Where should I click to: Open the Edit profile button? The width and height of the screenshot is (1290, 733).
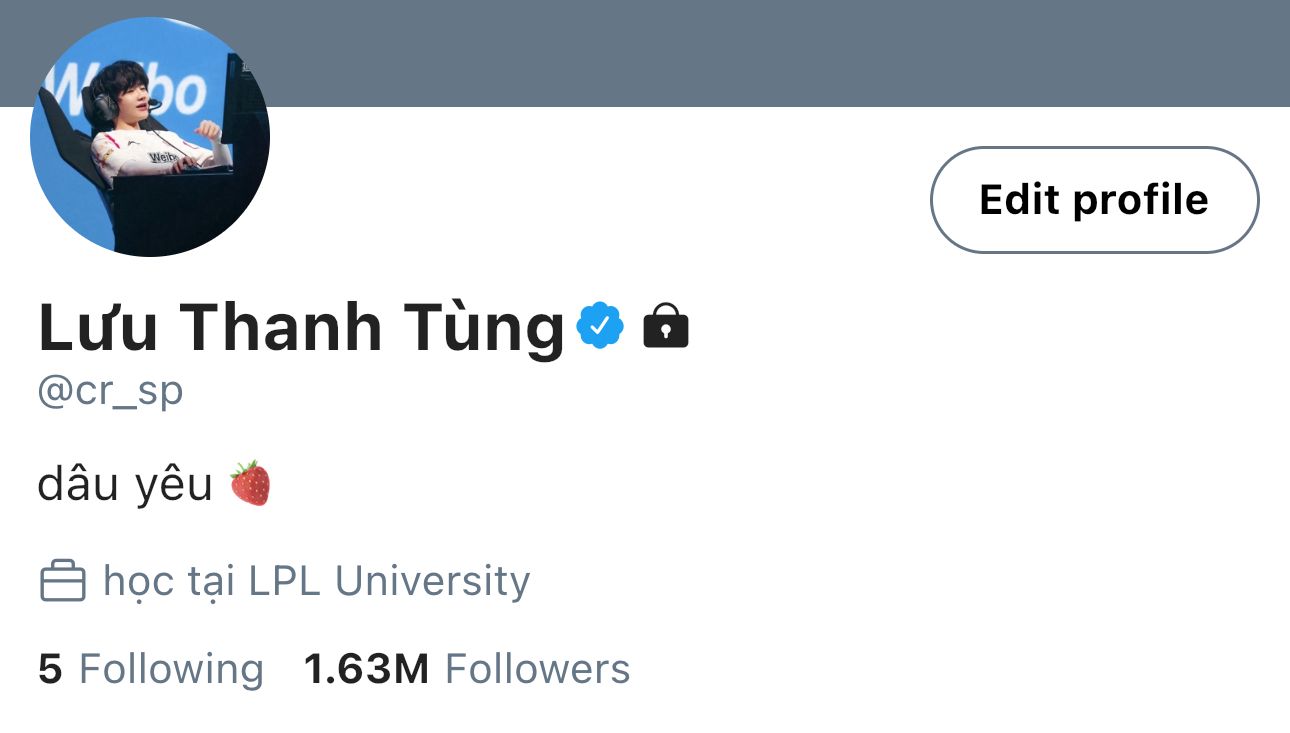[1094, 200]
